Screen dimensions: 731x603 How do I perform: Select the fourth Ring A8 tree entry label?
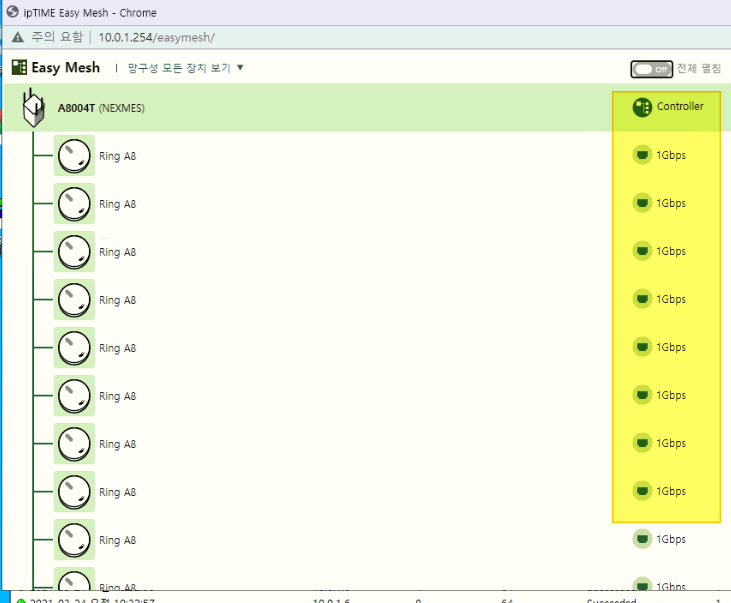coord(117,300)
